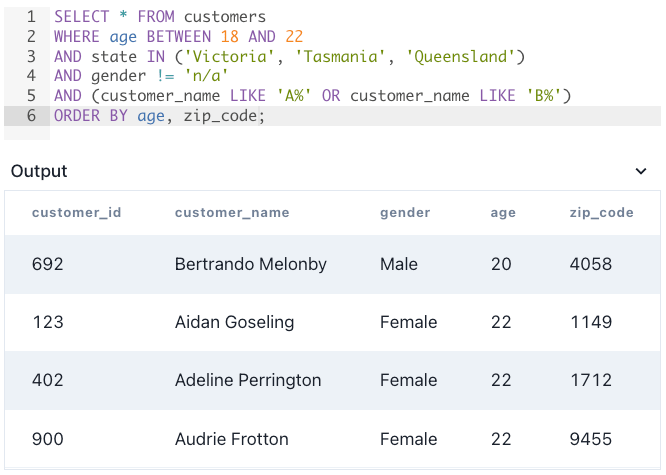The image size is (666, 475).
Task: Click the Audrie Frotton name cell
Action: (232, 439)
